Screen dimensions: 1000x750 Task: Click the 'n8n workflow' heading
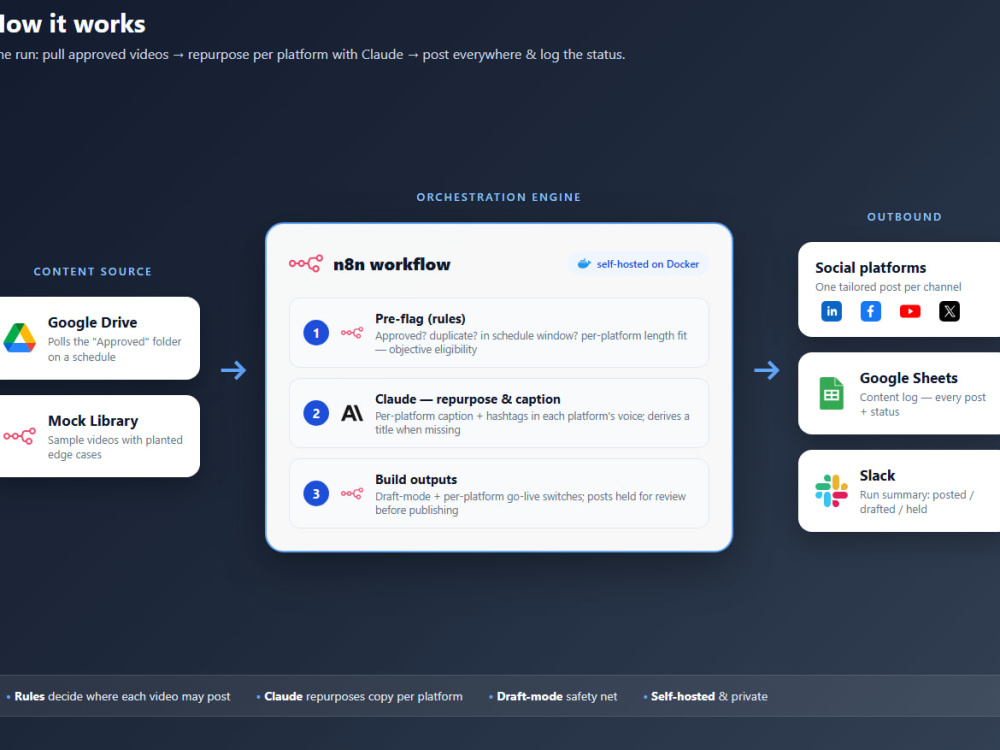click(392, 264)
